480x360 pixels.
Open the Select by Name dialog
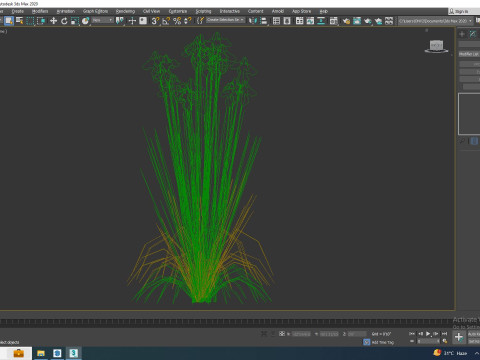pyautogui.click(x=20, y=21)
